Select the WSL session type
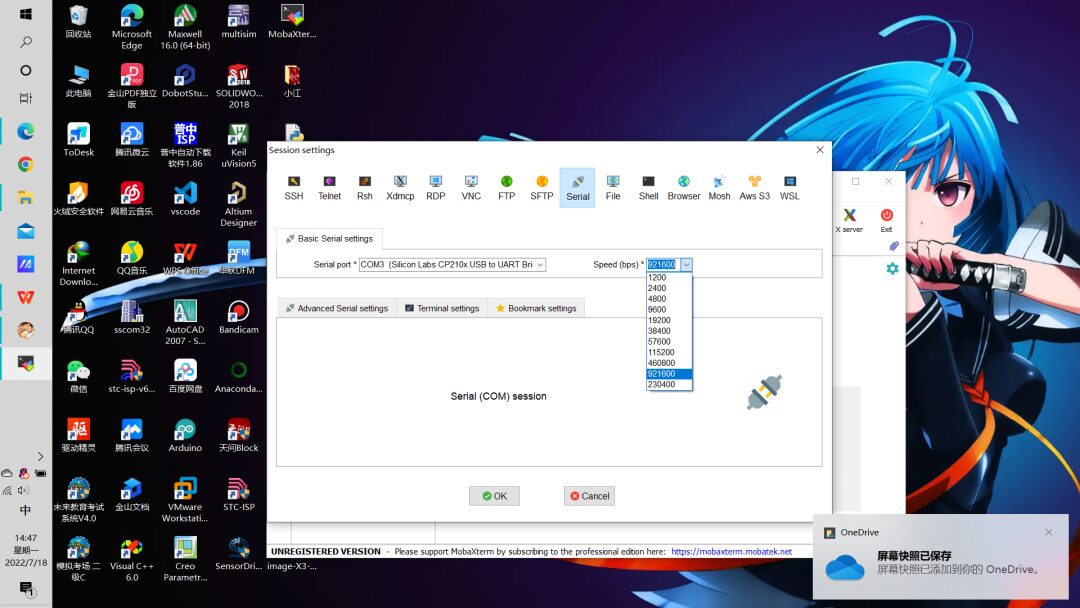 pos(789,187)
